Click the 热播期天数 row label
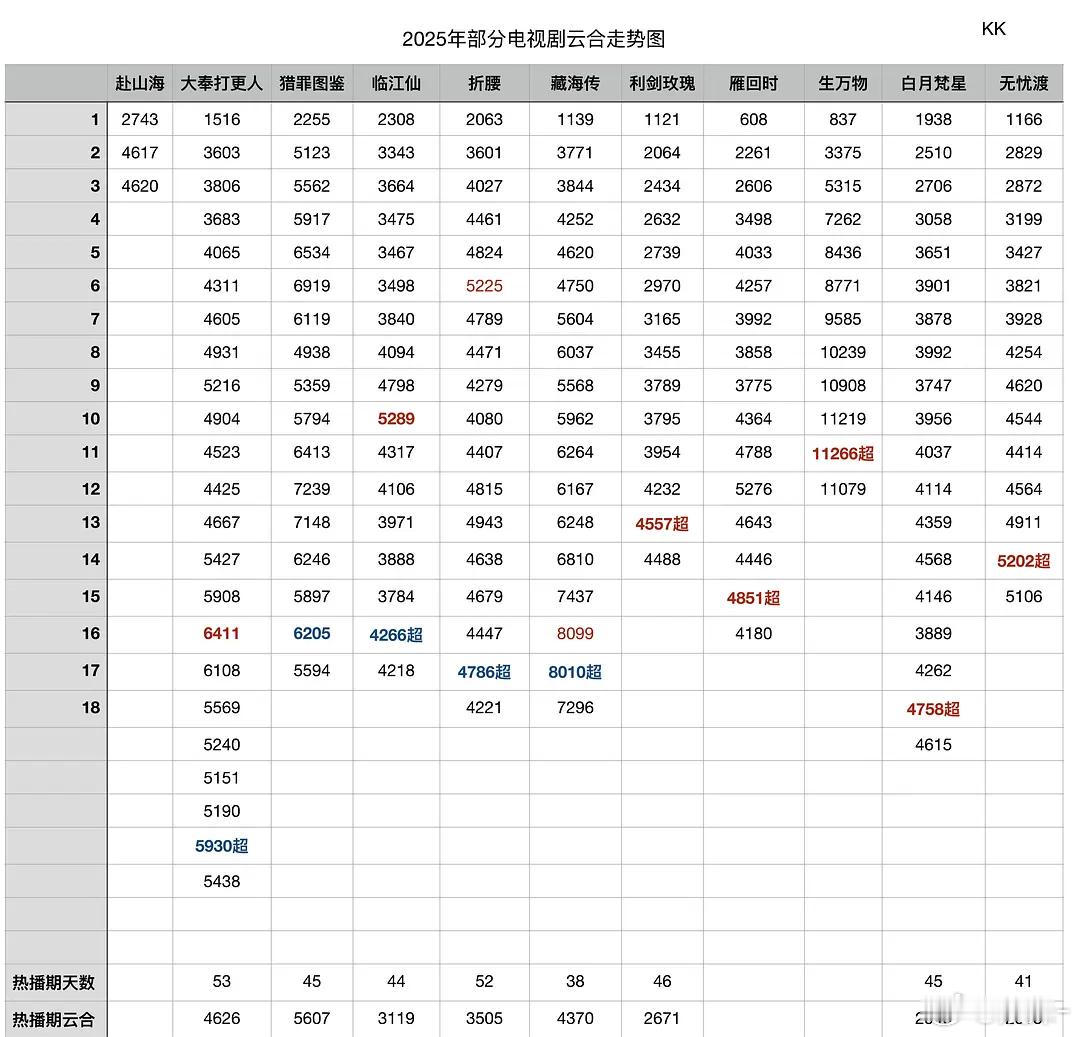This screenshot has height=1037, width=1080. point(54,983)
